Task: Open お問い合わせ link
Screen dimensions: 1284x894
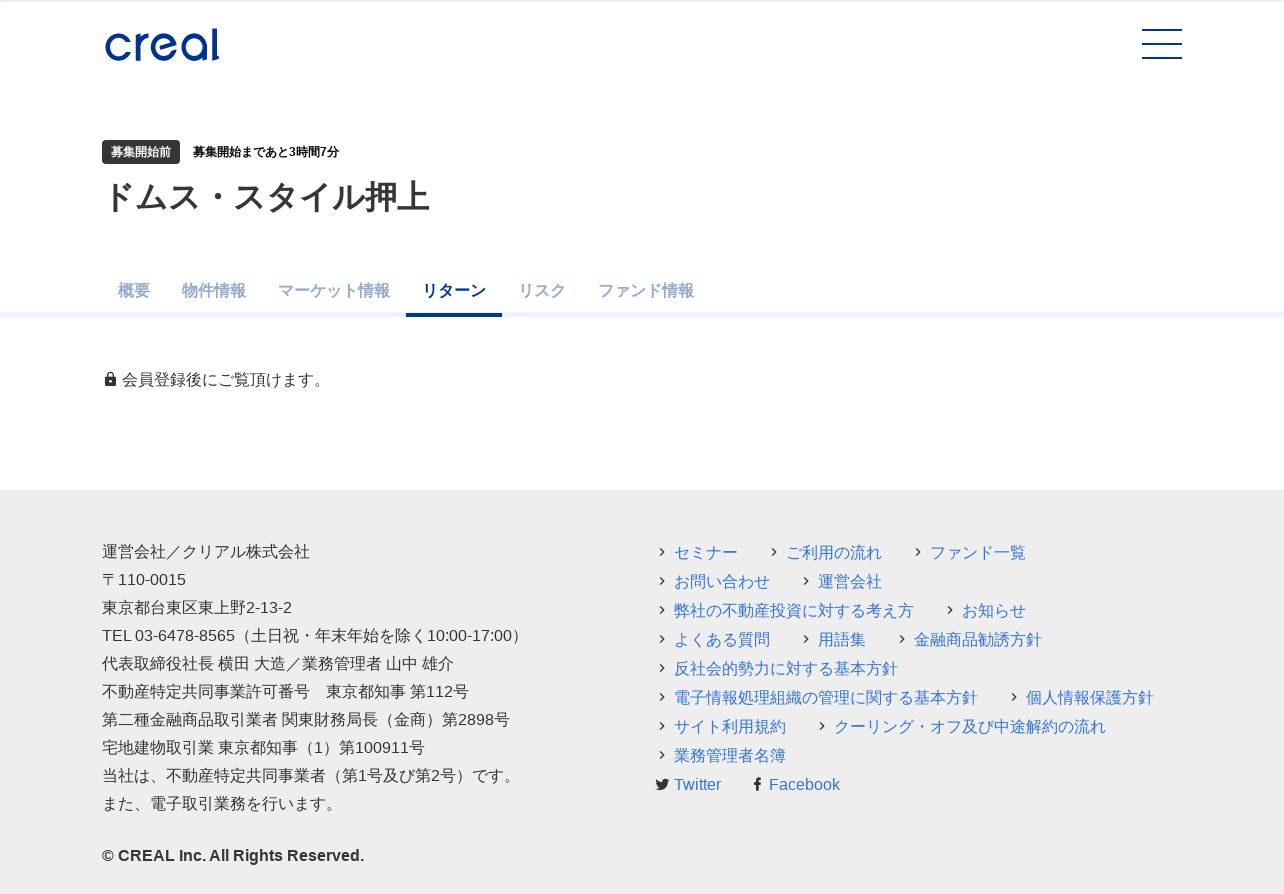Action: (x=722, y=582)
